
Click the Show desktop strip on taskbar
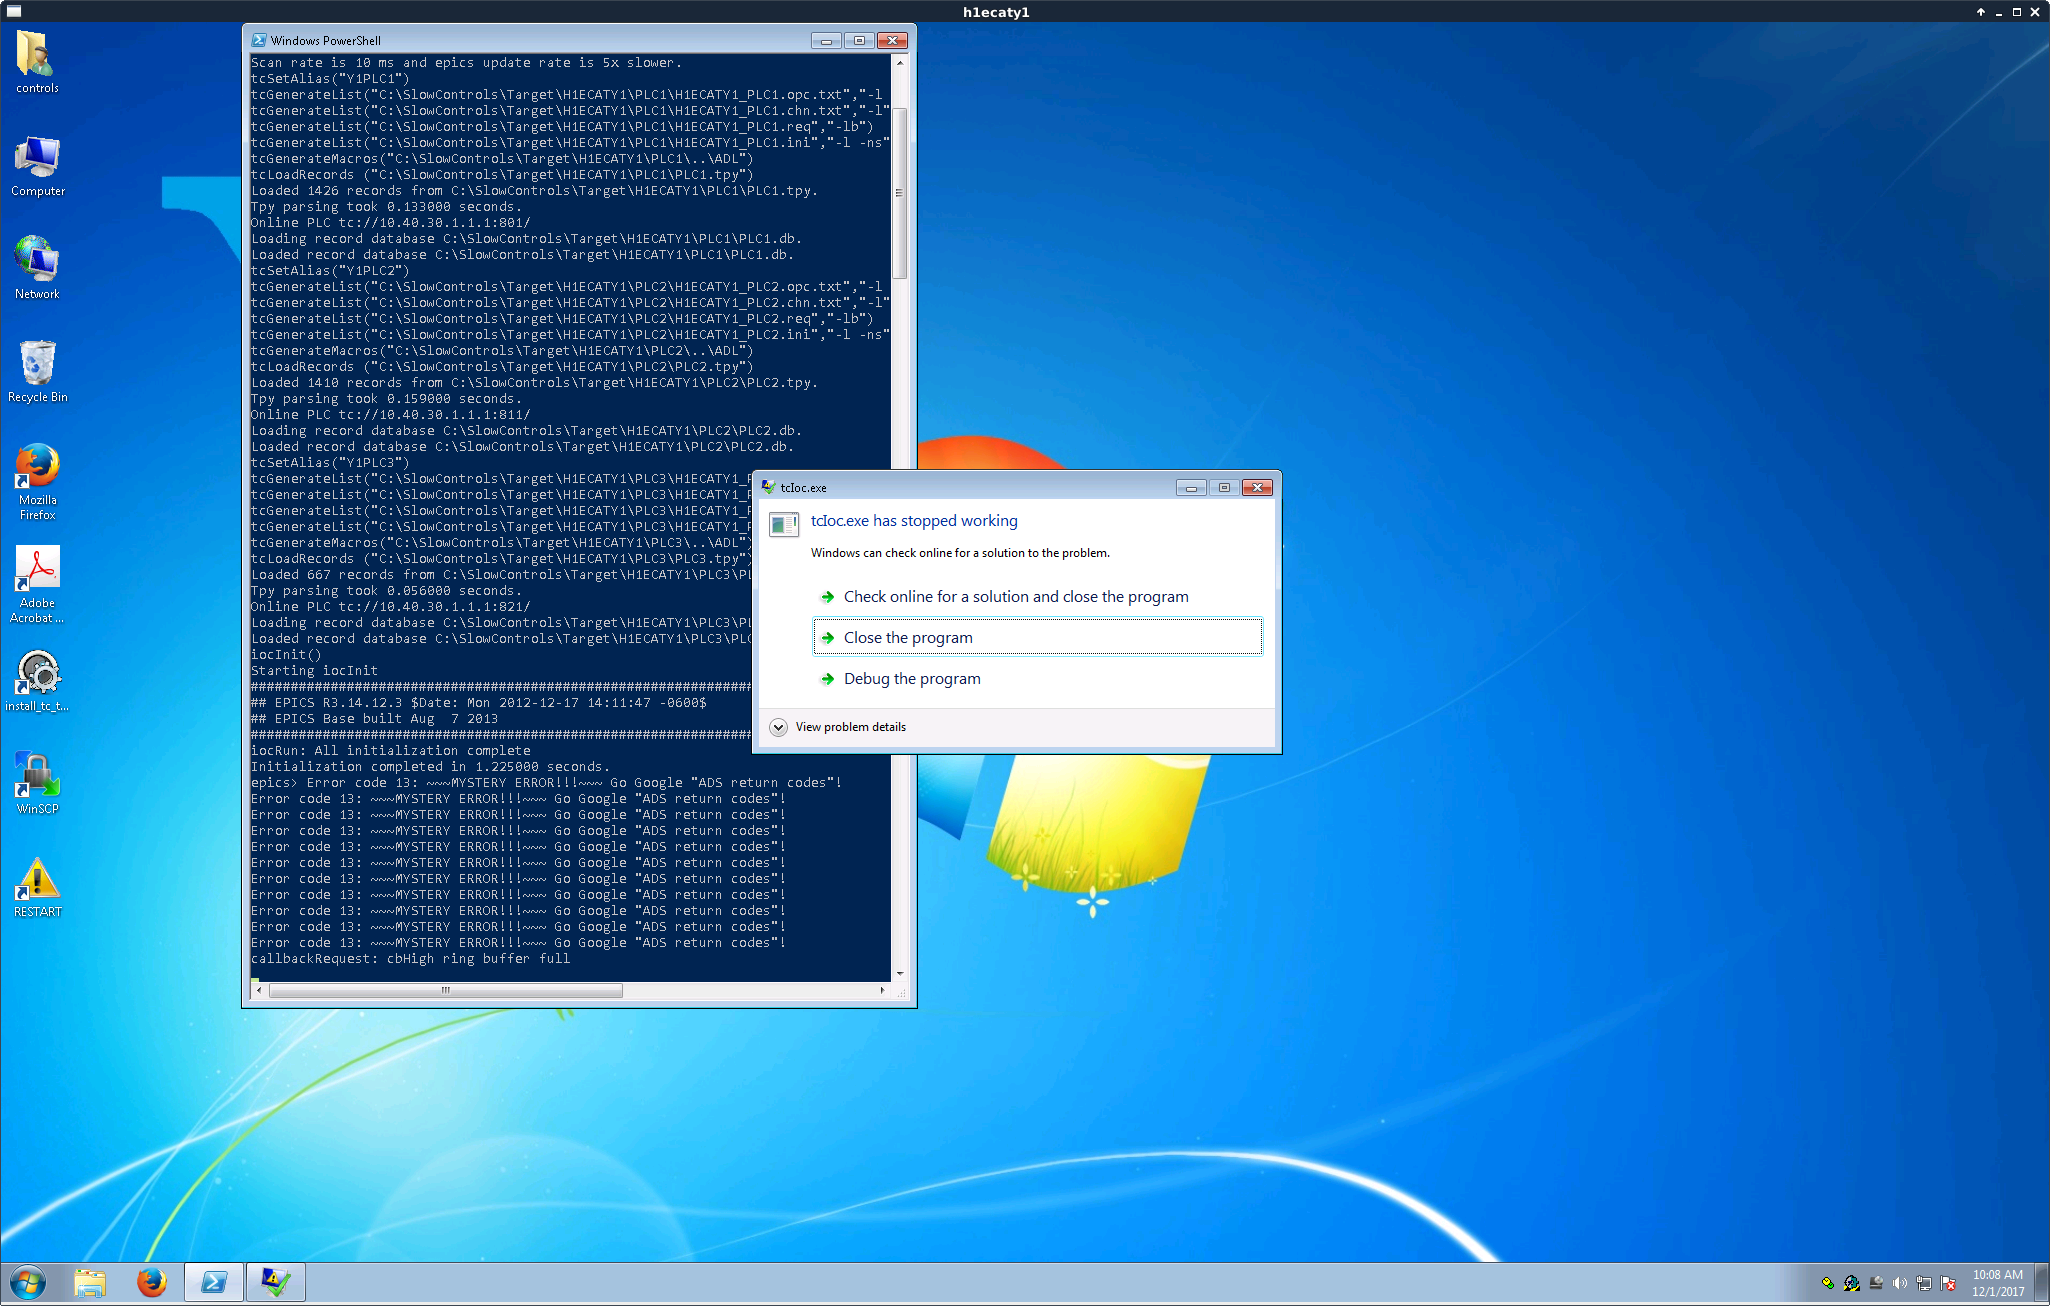click(2042, 1283)
